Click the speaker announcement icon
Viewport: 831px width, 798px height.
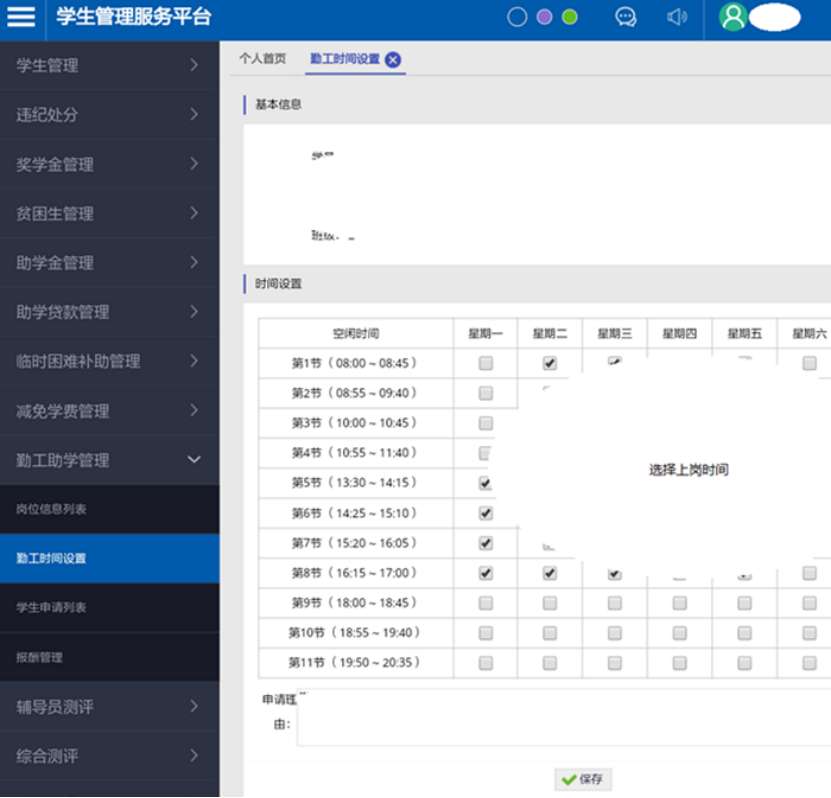(x=677, y=17)
